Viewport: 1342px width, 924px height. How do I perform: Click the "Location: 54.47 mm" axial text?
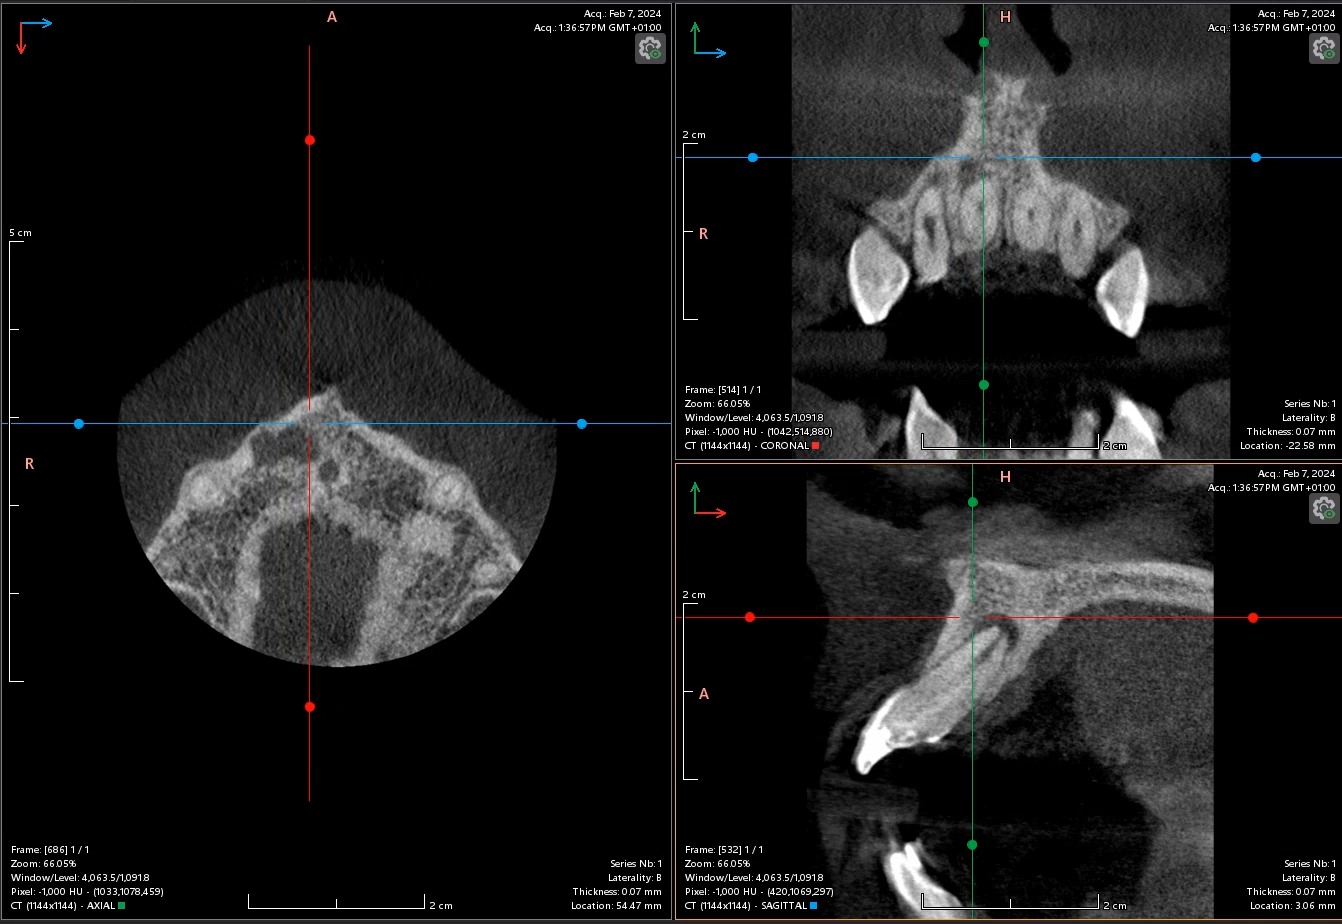618,905
